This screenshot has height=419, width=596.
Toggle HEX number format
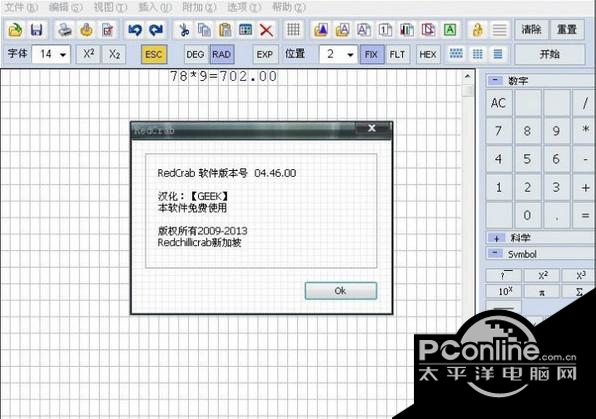428,54
